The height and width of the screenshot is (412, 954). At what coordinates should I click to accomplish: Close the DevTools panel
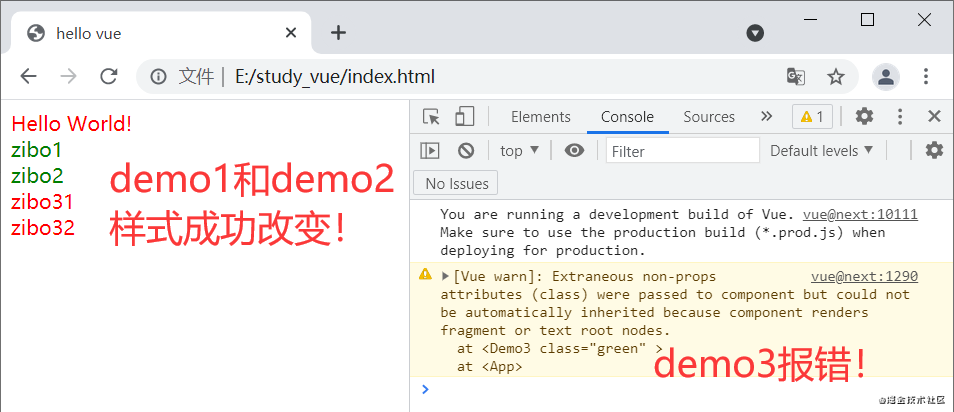pyautogui.click(x=935, y=116)
